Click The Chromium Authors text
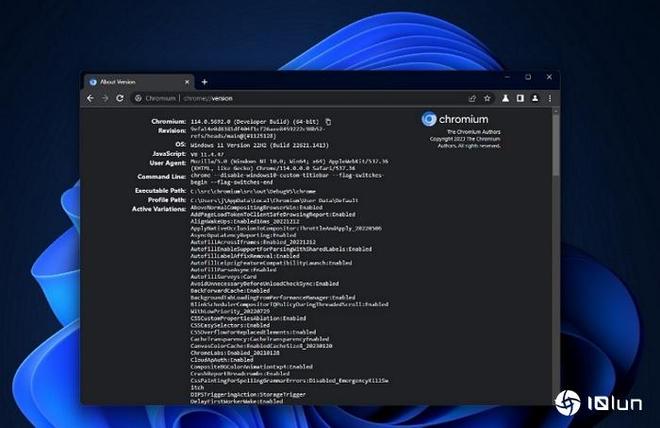Viewport: 660px width, 428px height. coord(474,132)
